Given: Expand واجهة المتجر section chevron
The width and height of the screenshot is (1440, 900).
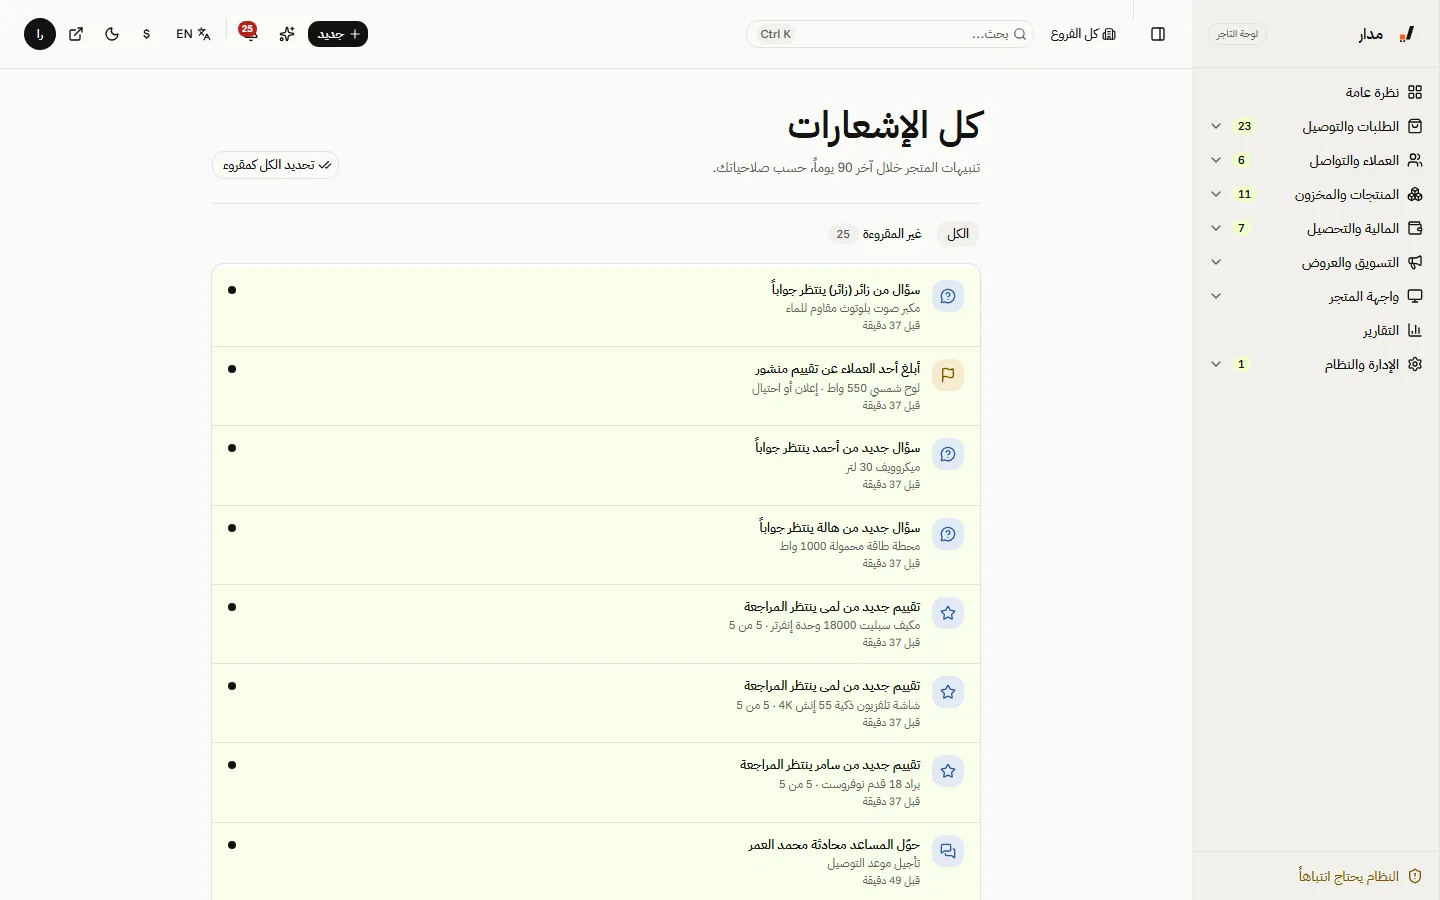Looking at the screenshot, I should pos(1216,296).
